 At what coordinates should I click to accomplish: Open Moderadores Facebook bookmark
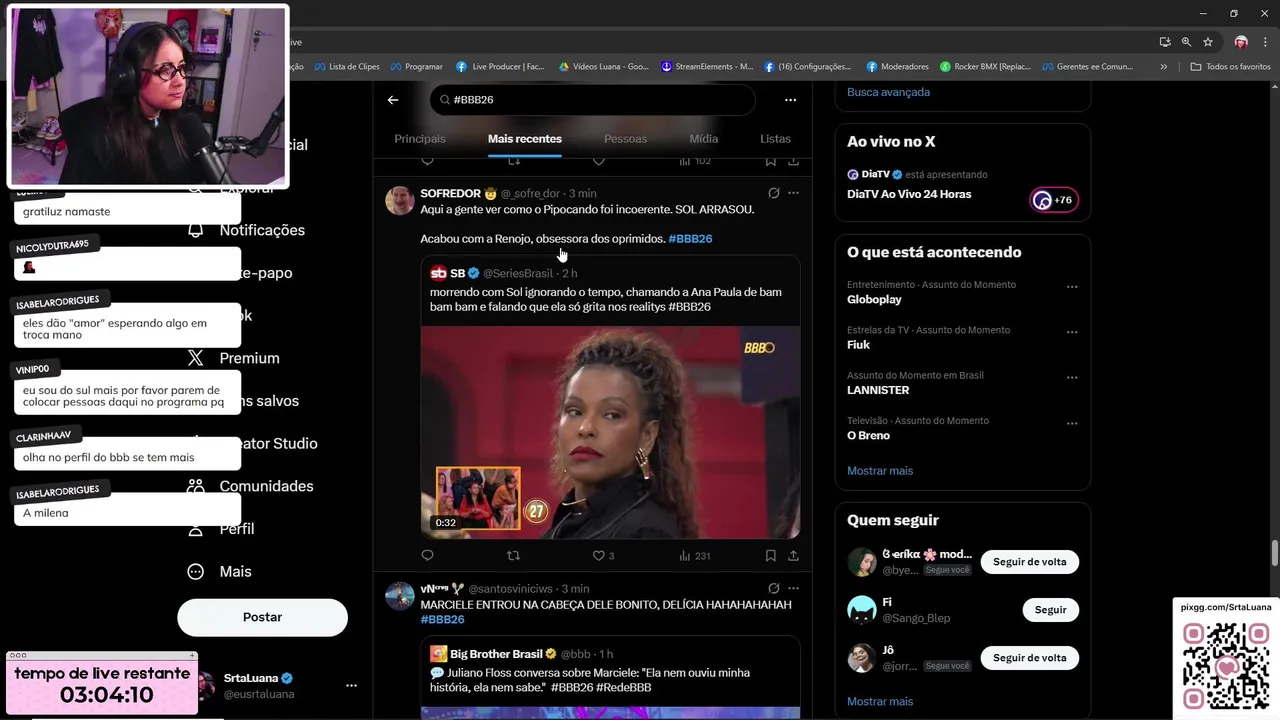tap(897, 67)
